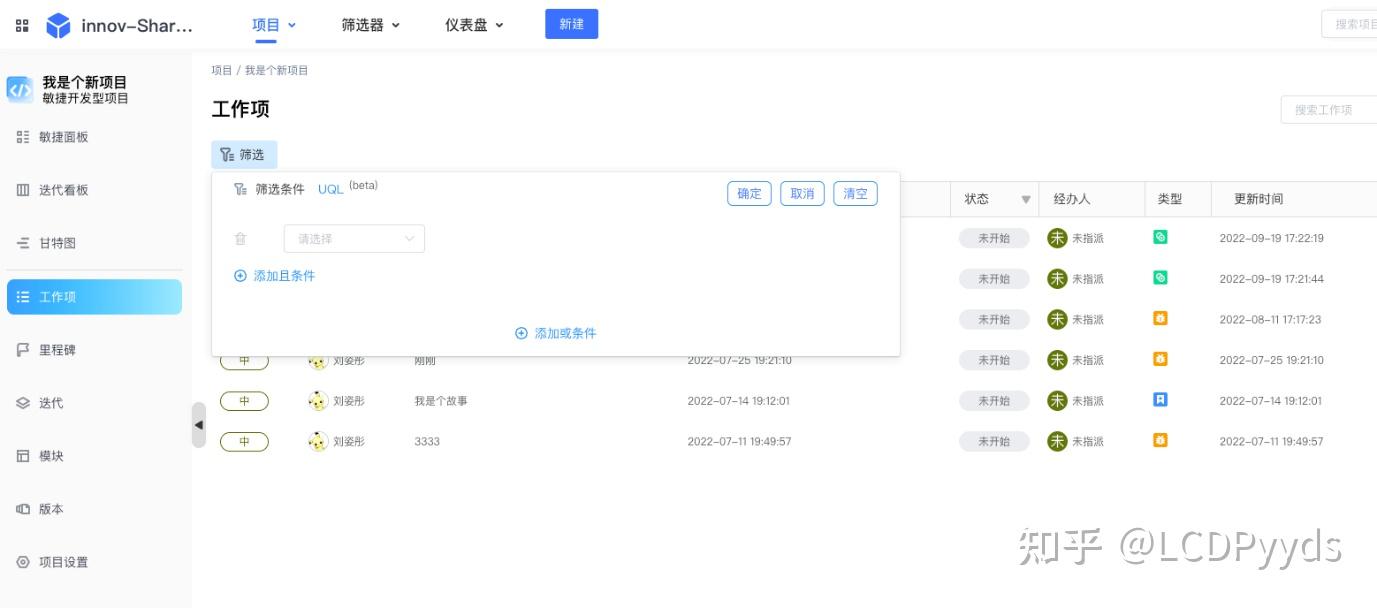
Task: Click the 经办人 column header
Action: tap(1072, 199)
